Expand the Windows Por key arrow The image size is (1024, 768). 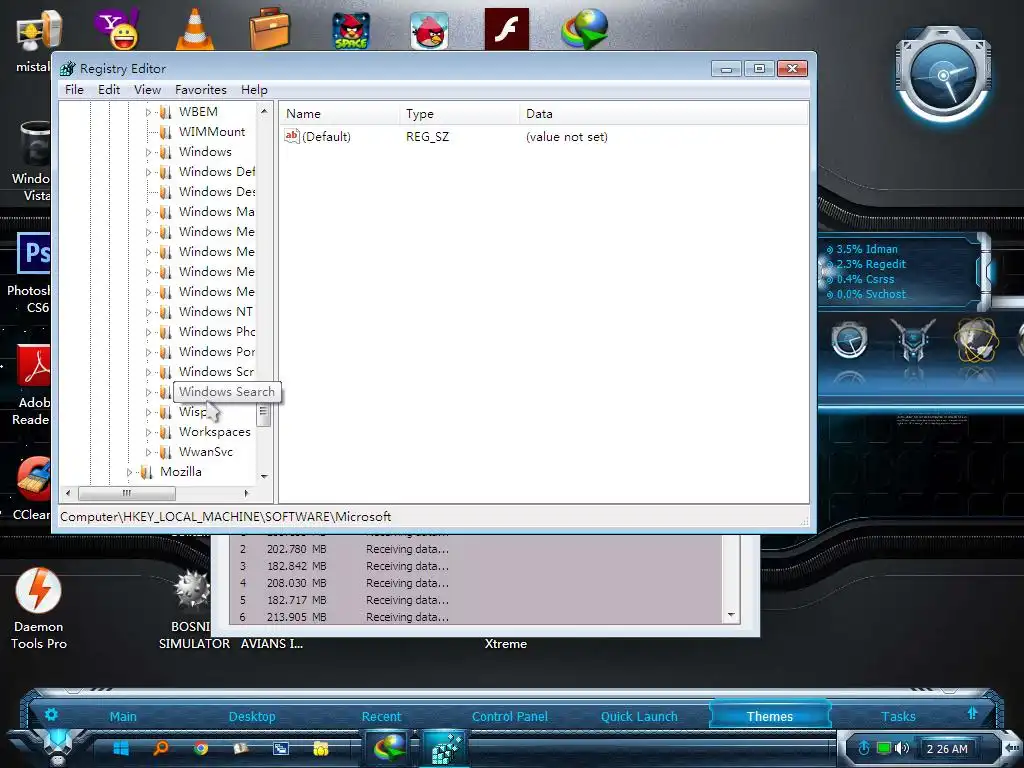148,352
